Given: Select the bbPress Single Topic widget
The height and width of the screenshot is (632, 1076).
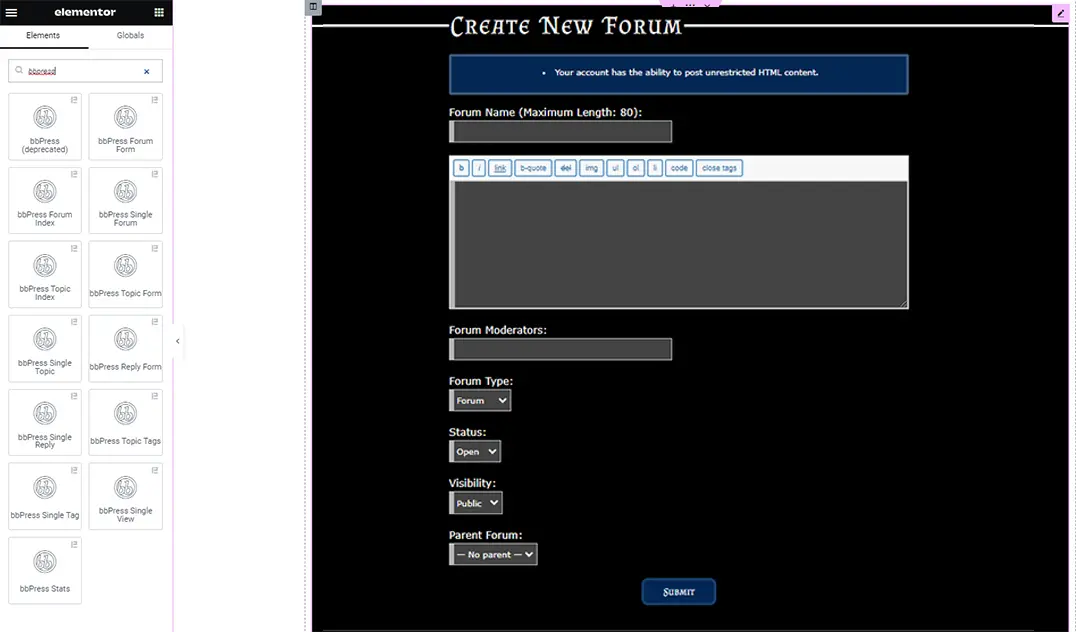Looking at the screenshot, I should click(45, 349).
